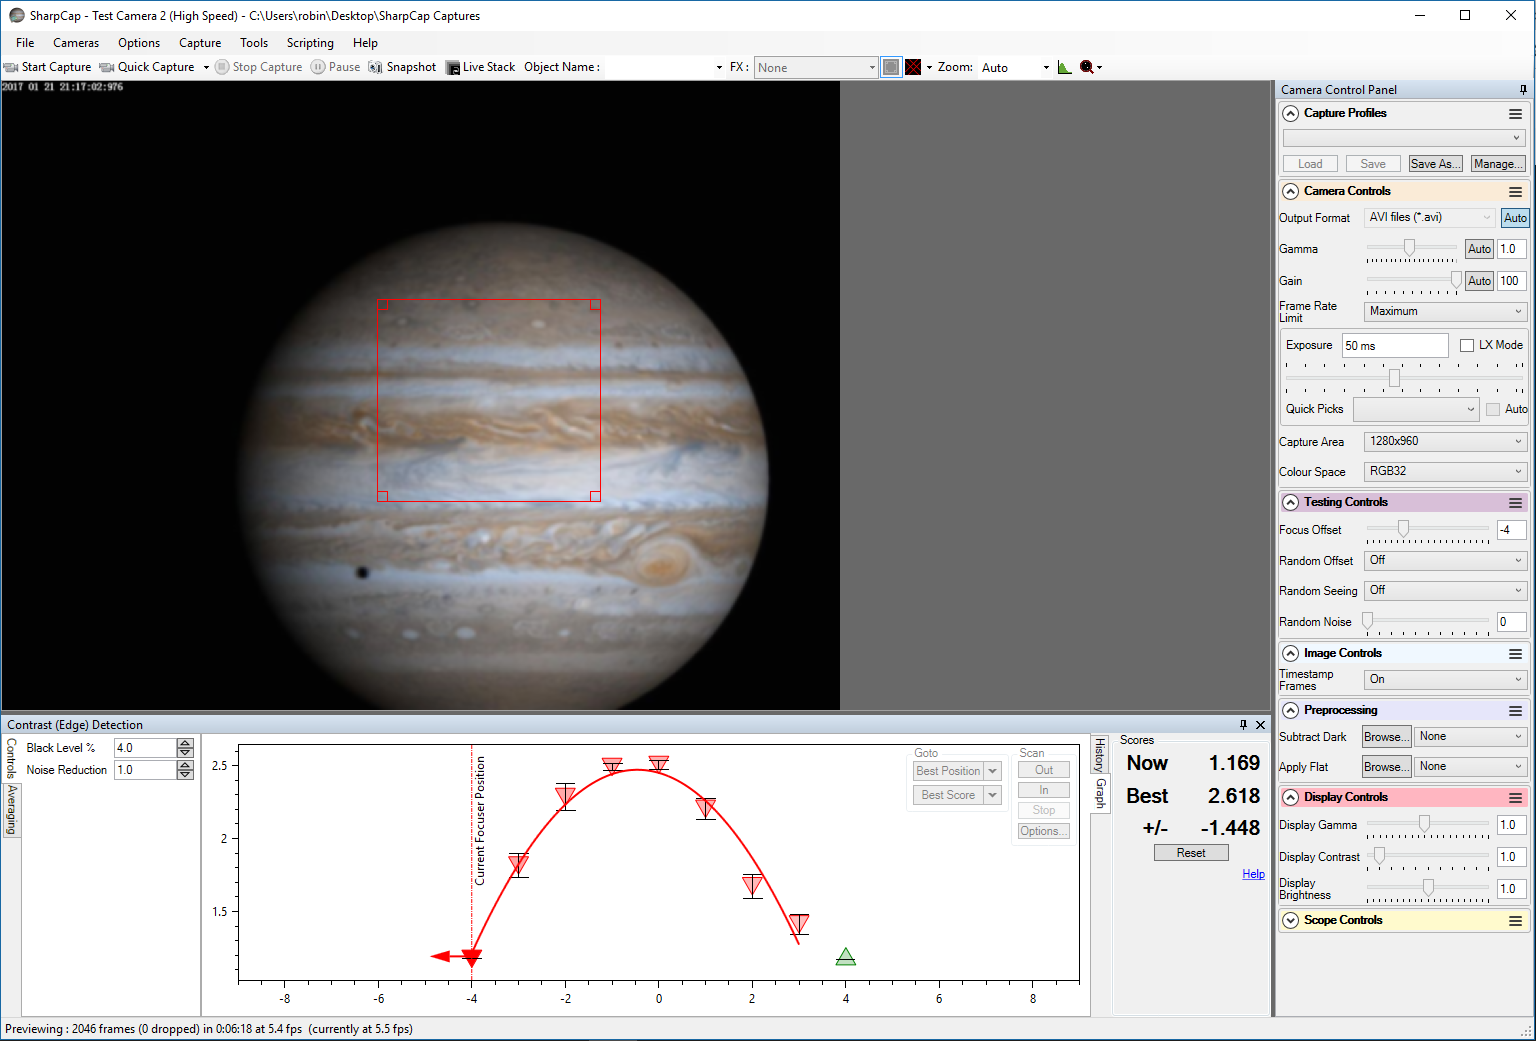Click the Gamma slider handle
The image size is (1536, 1041).
coord(1409,248)
